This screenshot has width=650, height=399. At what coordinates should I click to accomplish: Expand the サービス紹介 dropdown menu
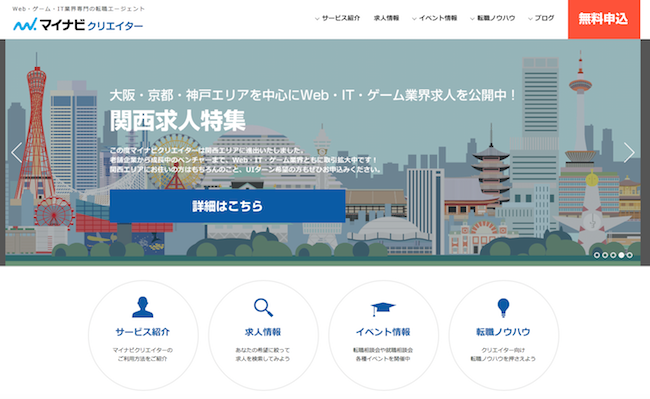(x=337, y=18)
